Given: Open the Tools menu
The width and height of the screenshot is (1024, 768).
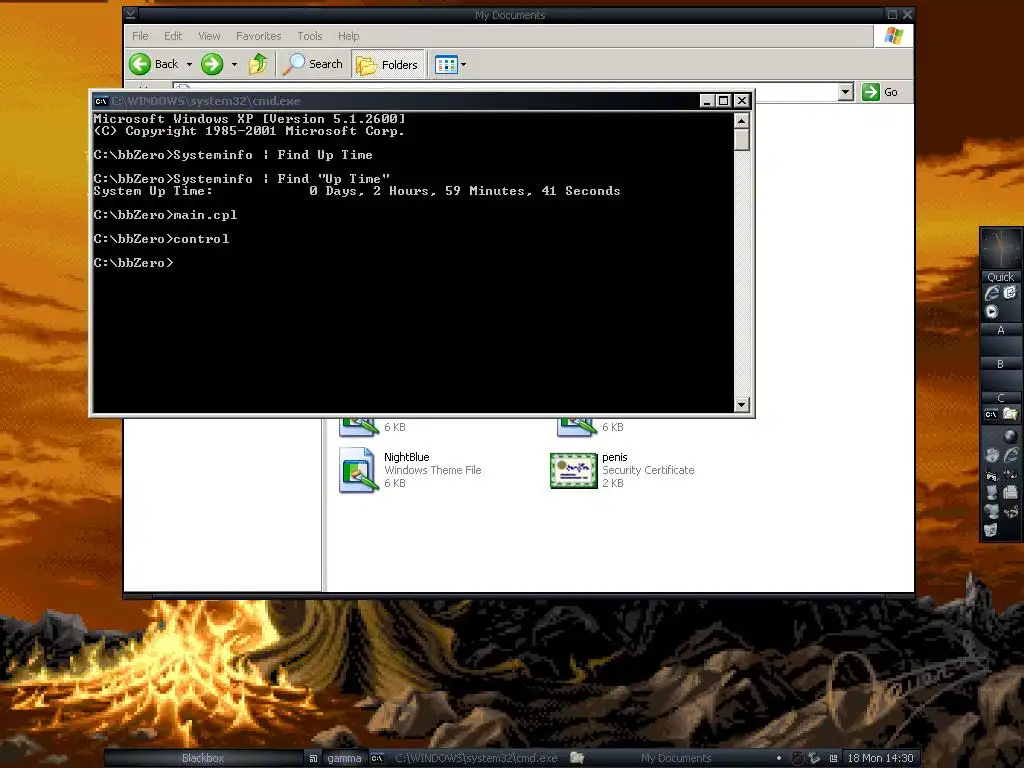Looking at the screenshot, I should pyautogui.click(x=310, y=36).
